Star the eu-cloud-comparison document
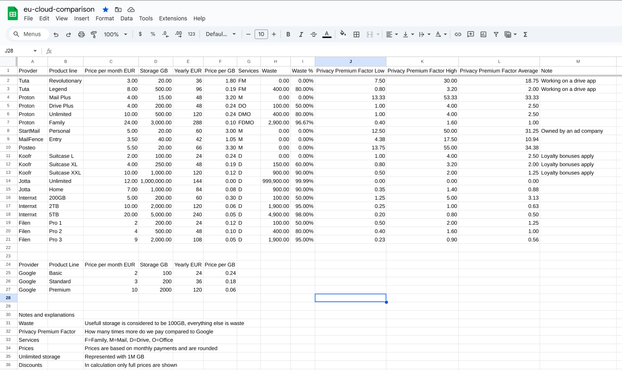The image size is (622, 370). click(105, 10)
